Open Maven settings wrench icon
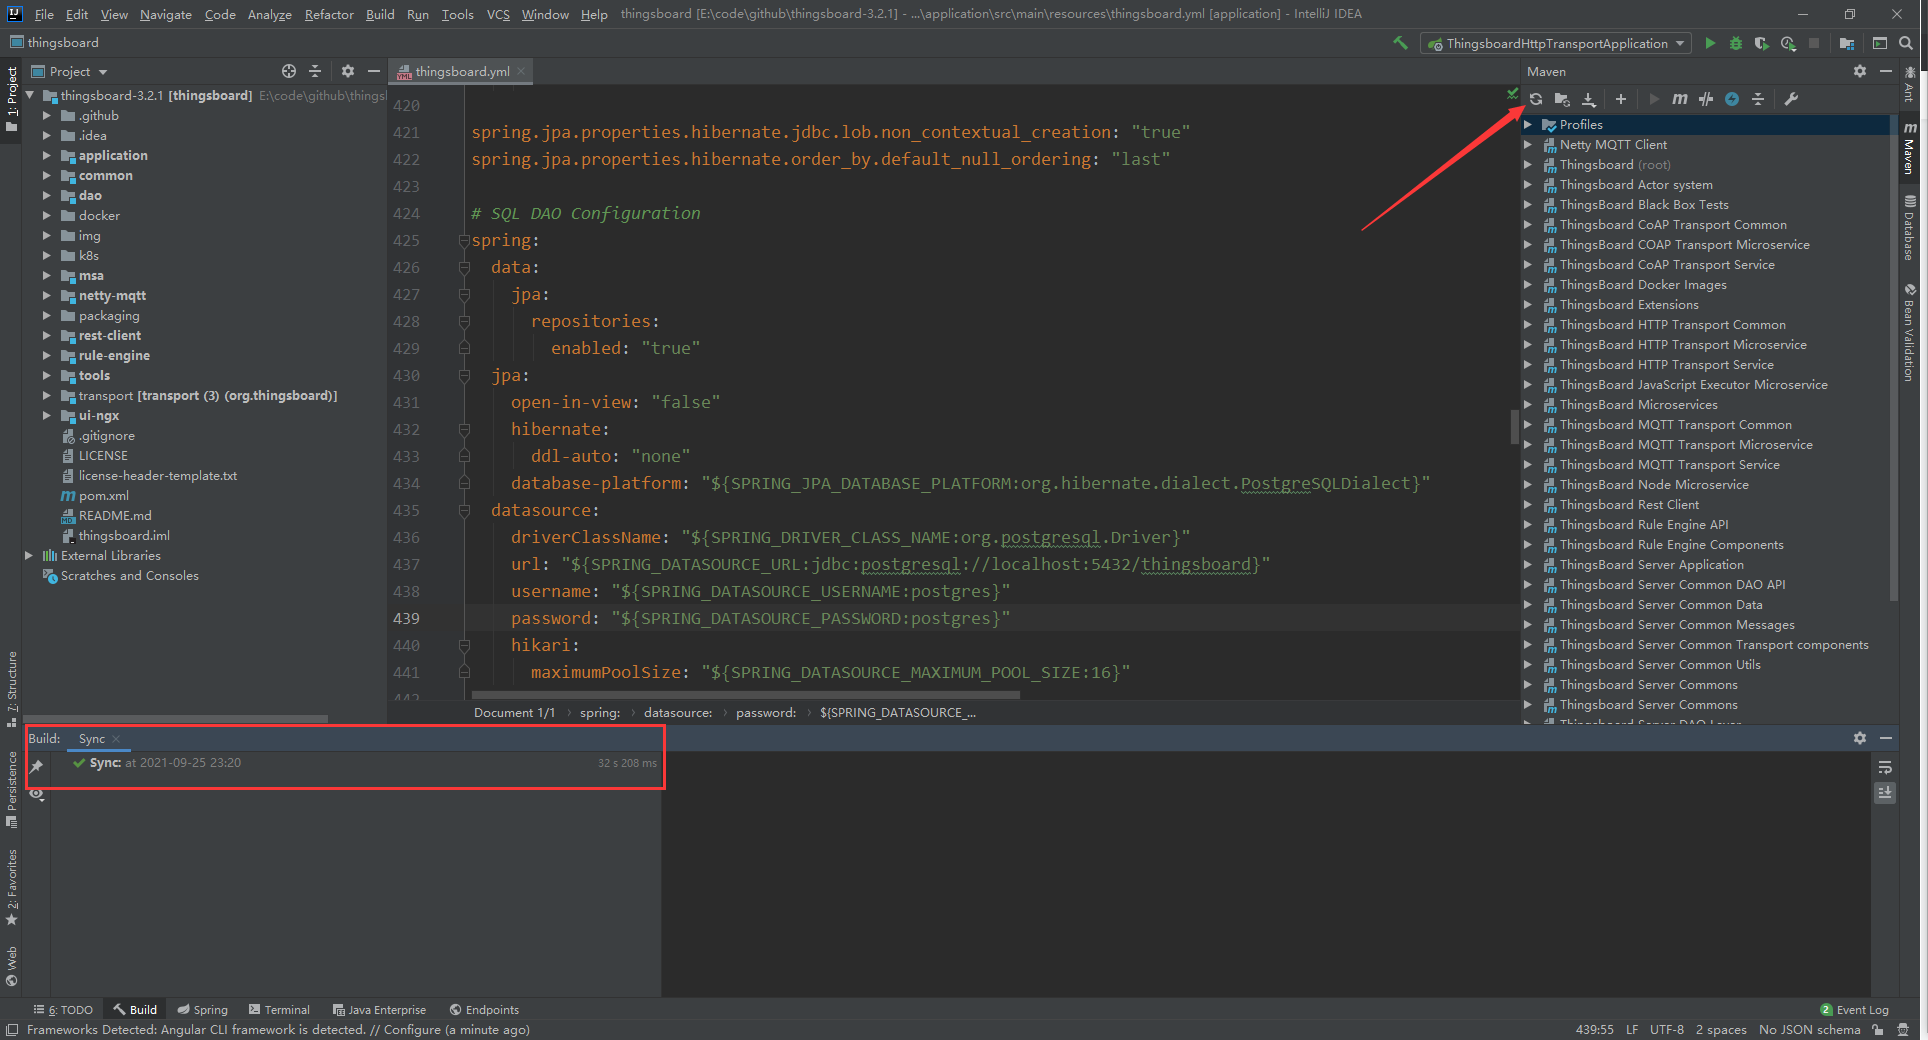Image resolution: width=1928 pixels, height=1040 pixels. [x=1791, y=99]
